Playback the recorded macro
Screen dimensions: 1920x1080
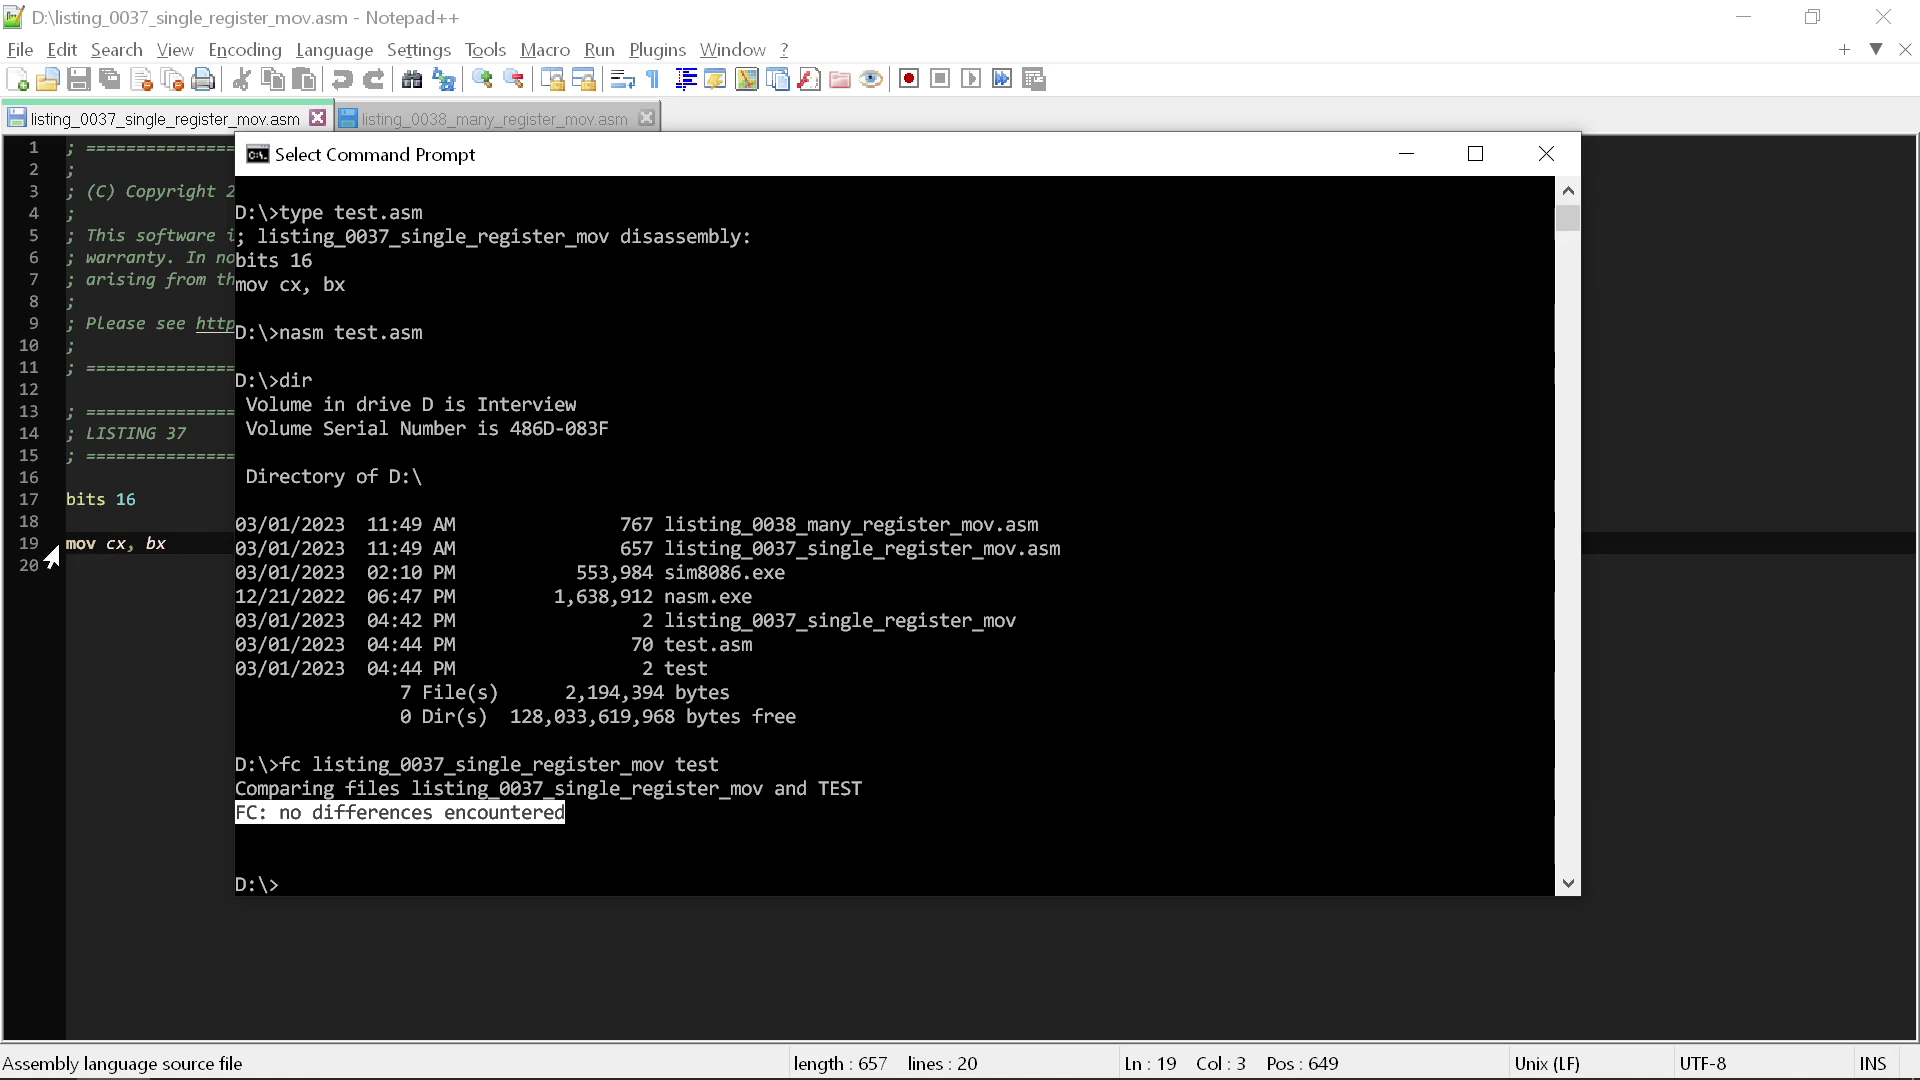971,79
